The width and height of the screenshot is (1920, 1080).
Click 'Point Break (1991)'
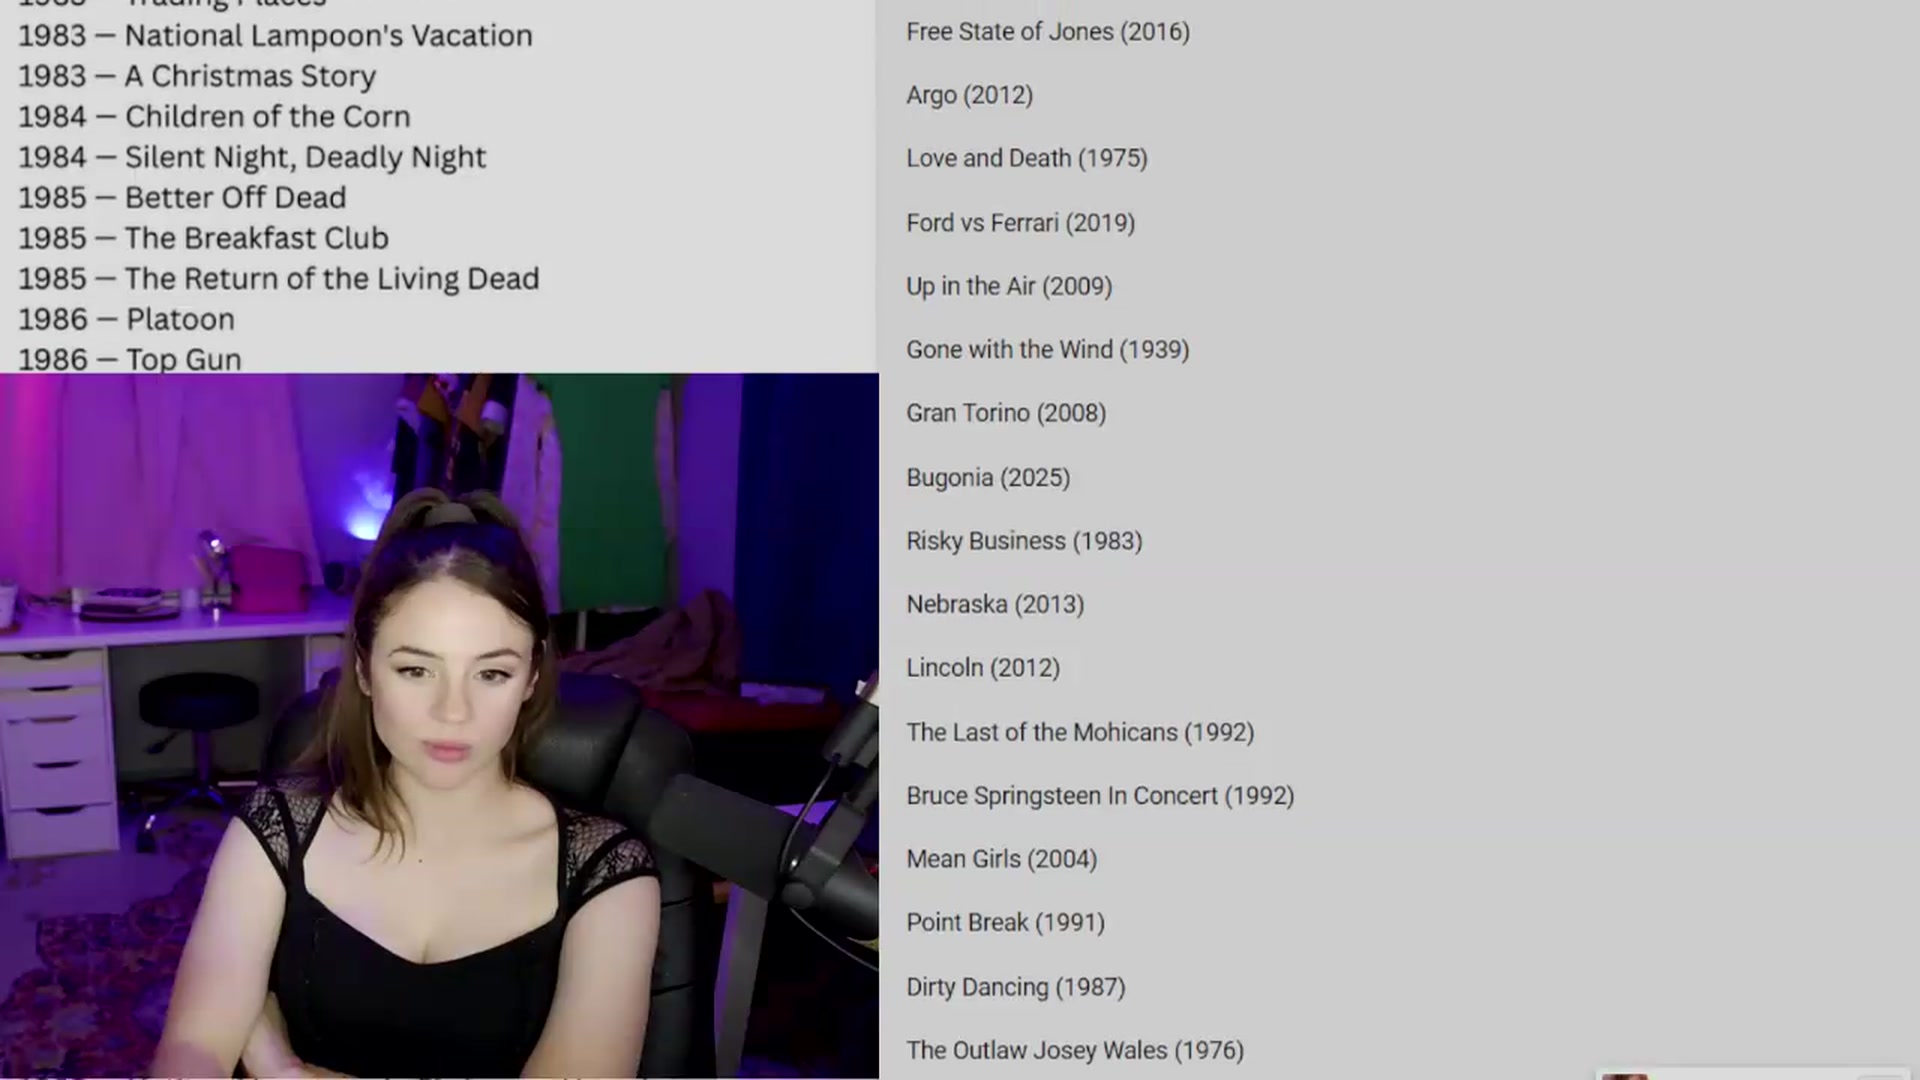coord(1005,923)
